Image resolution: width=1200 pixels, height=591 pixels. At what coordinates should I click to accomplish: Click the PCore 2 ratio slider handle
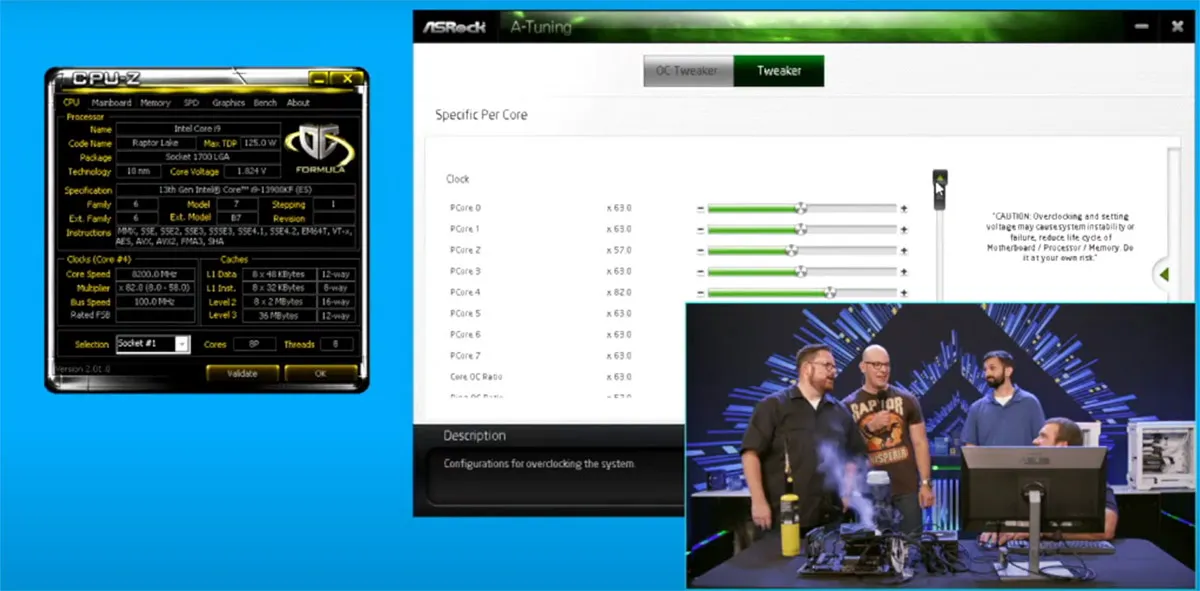click(x=791, y=251)
